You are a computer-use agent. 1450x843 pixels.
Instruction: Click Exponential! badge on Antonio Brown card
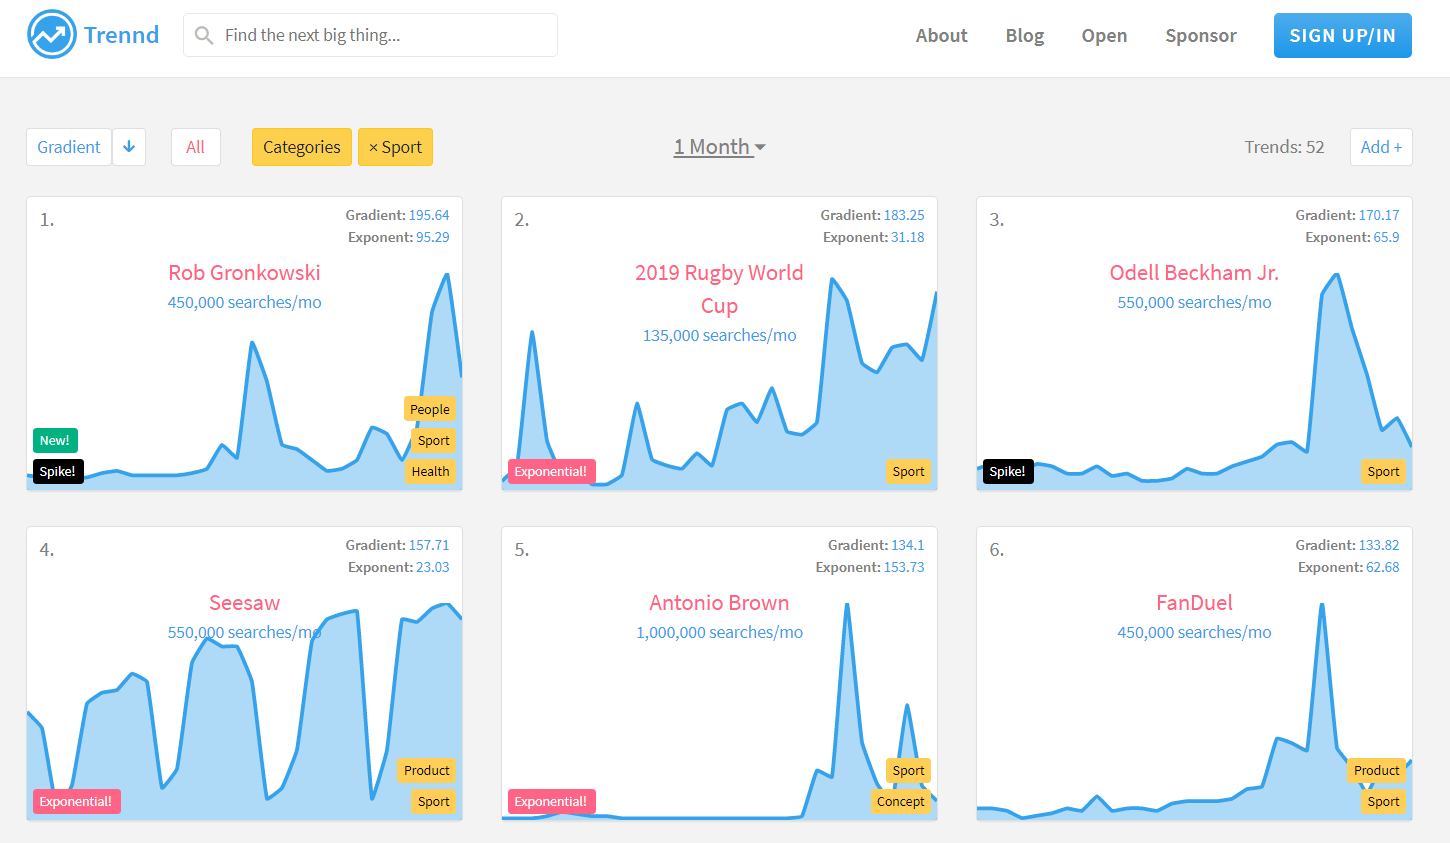click(551, 802)
